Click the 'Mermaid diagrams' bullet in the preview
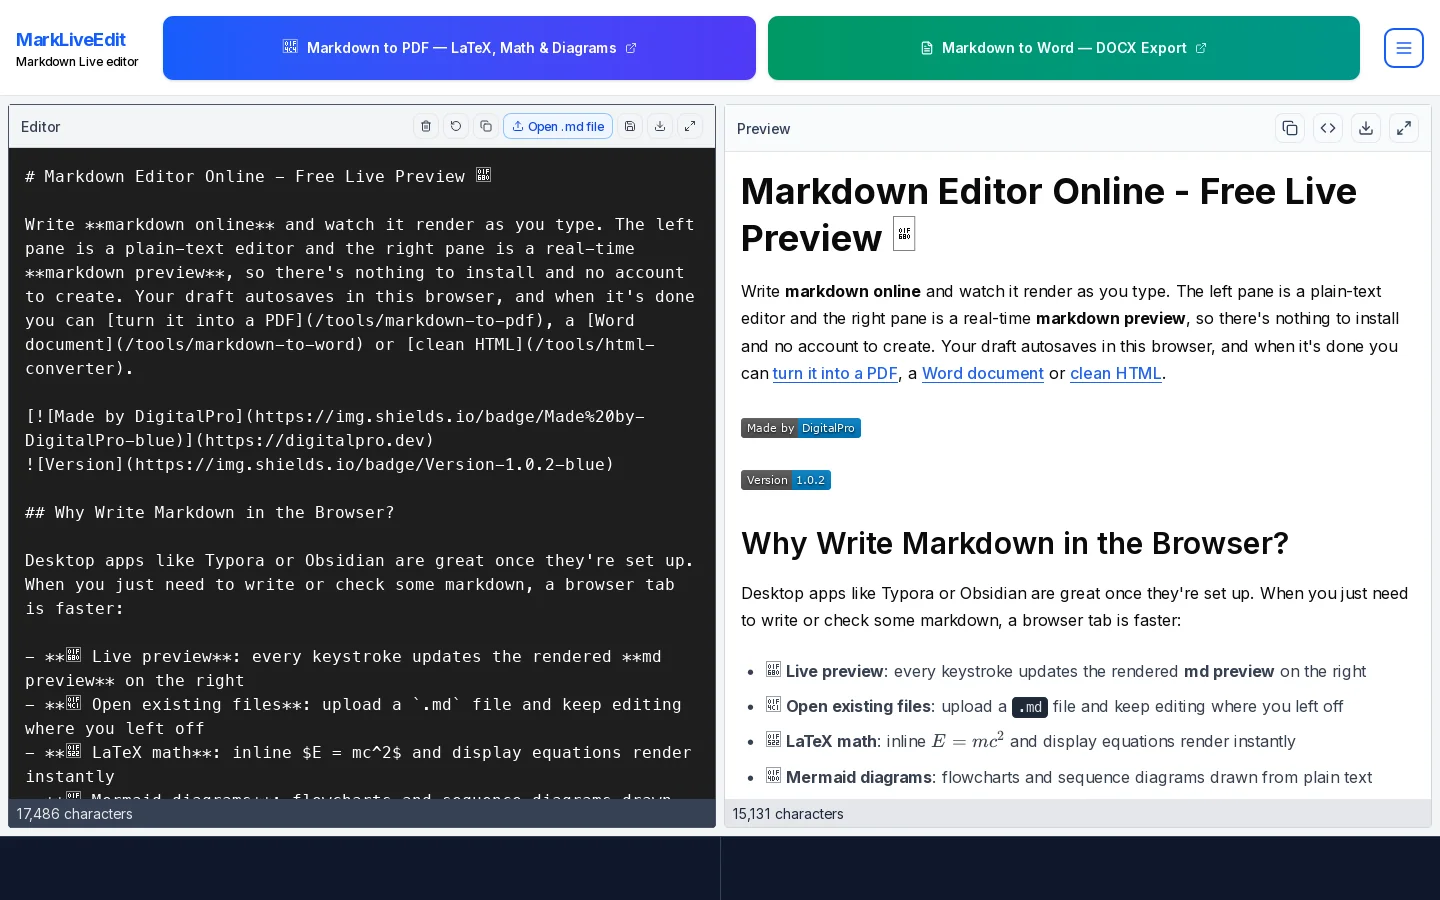 click(1069, 777)
